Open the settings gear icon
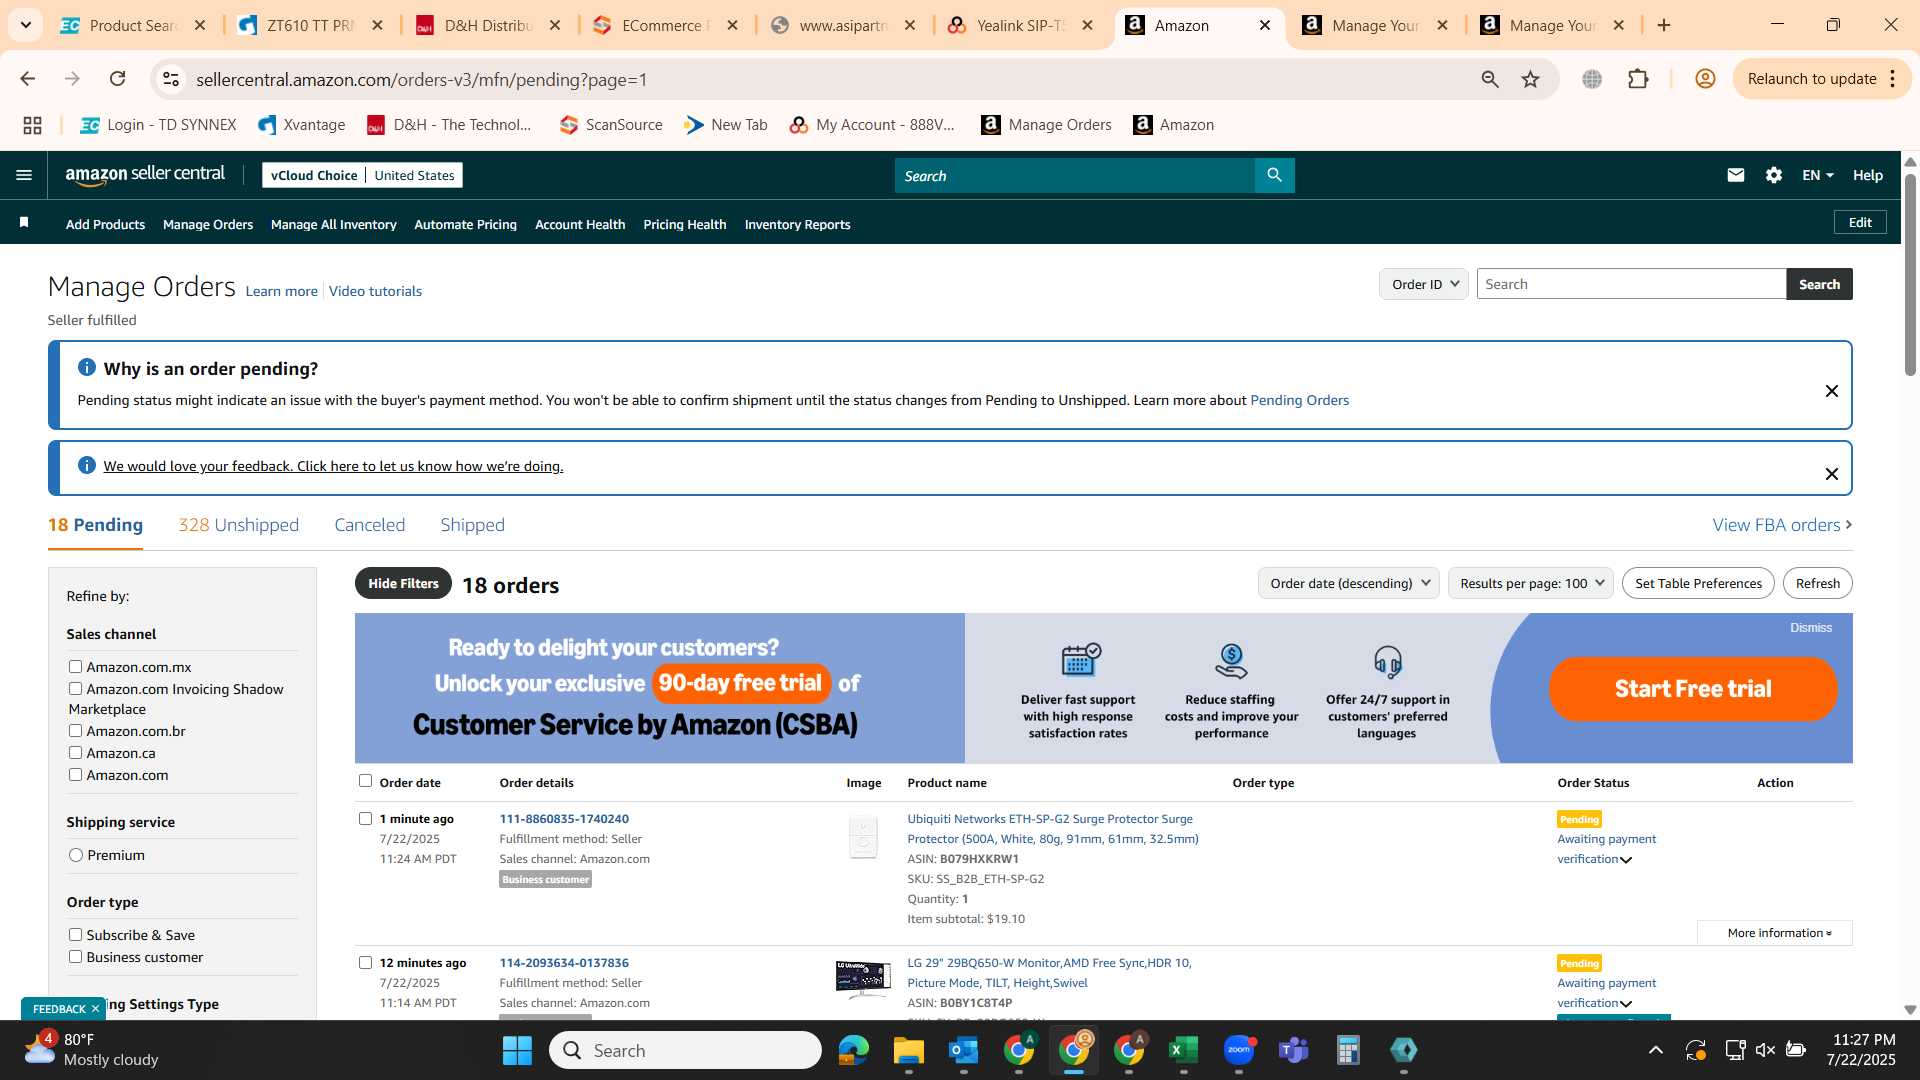This screenshot has width=1920, height=1080. [x=1774, y=175]
